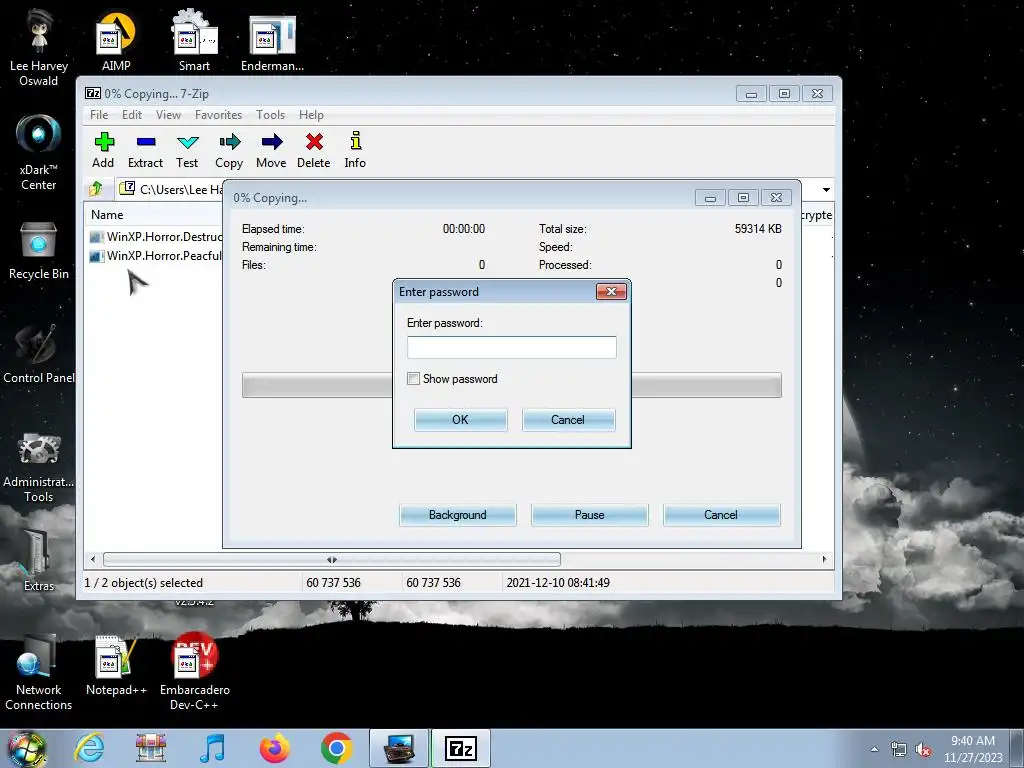Image resolution: width=1024 pixels, height=768 pixels.
Task: Open the Extras desktop folder
Action: point(39,560)
